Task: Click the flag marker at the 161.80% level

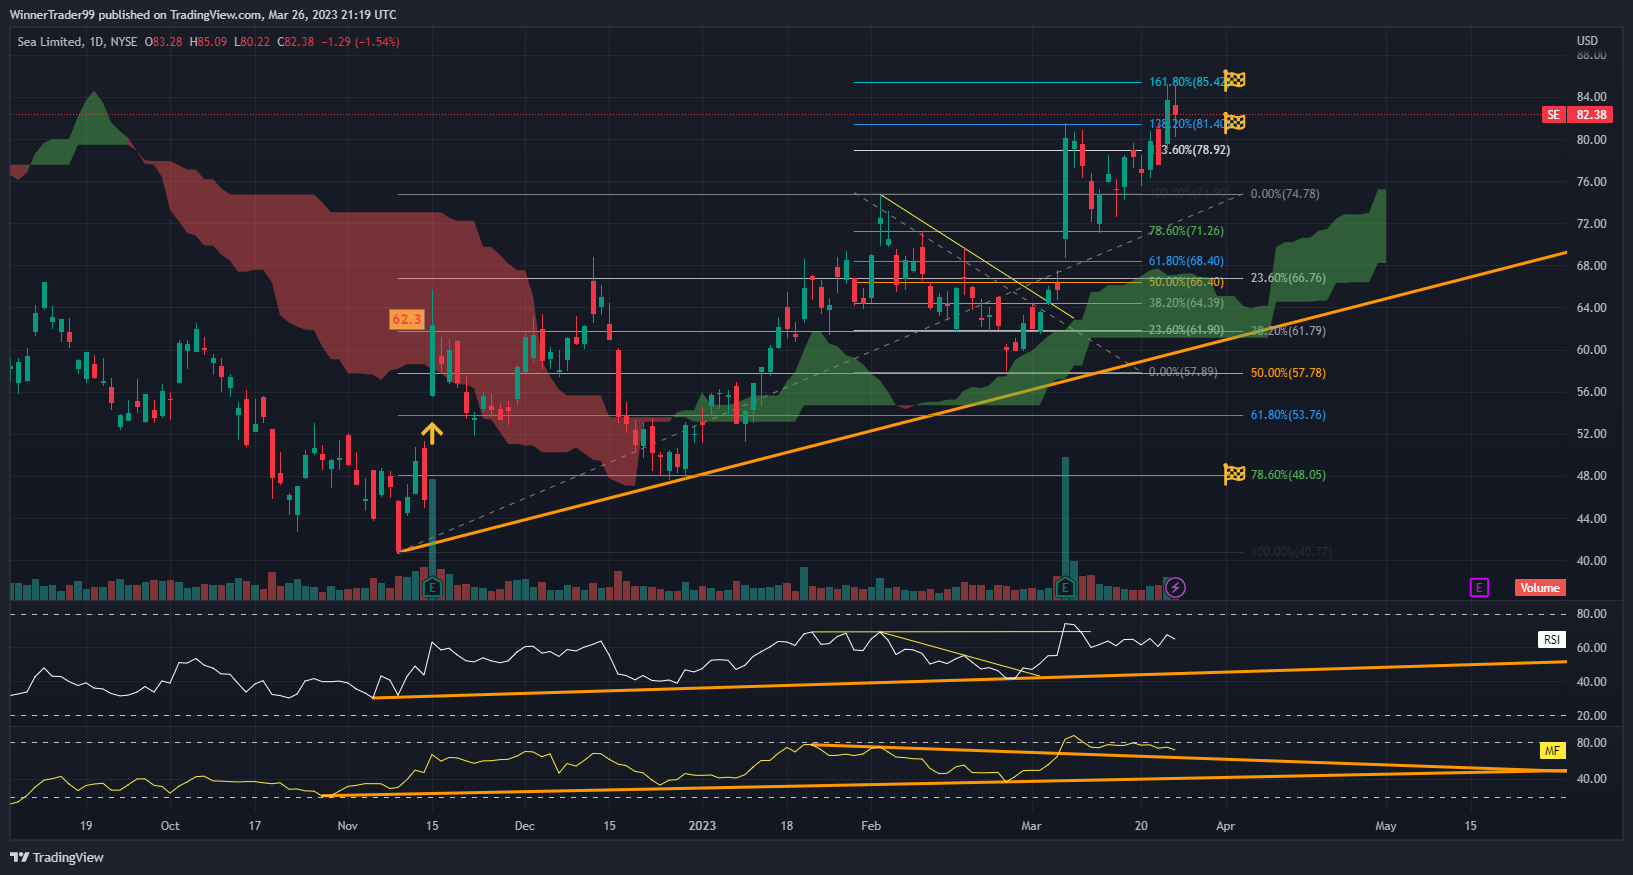Action: coord(1235,80)
